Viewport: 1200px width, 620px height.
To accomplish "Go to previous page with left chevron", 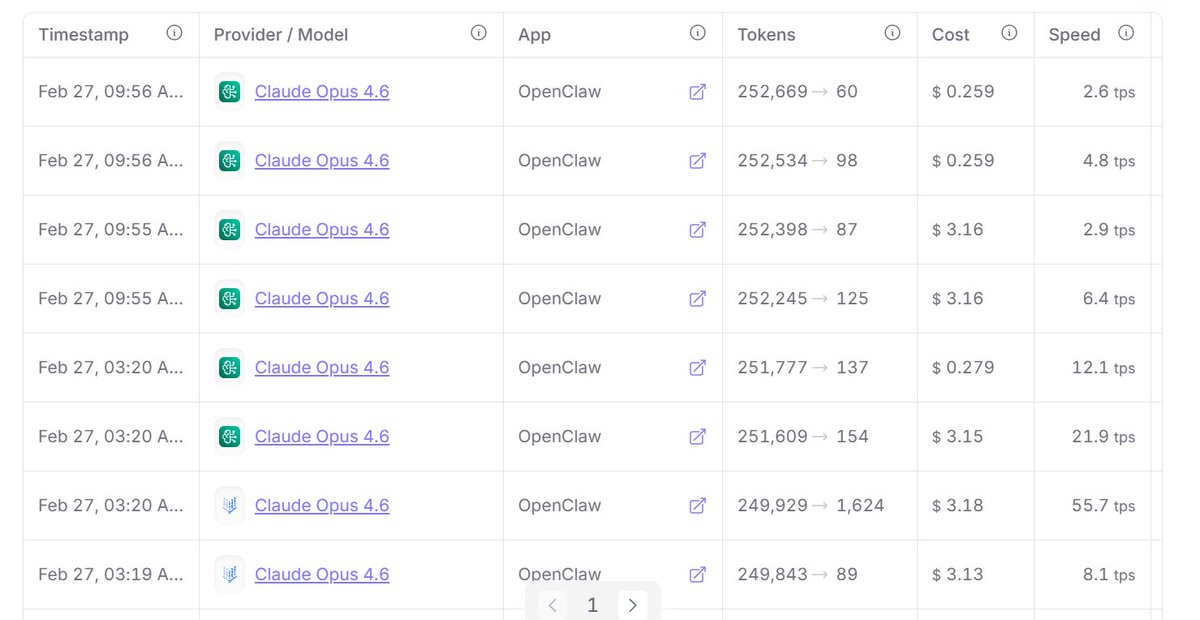I will [553, 605].
